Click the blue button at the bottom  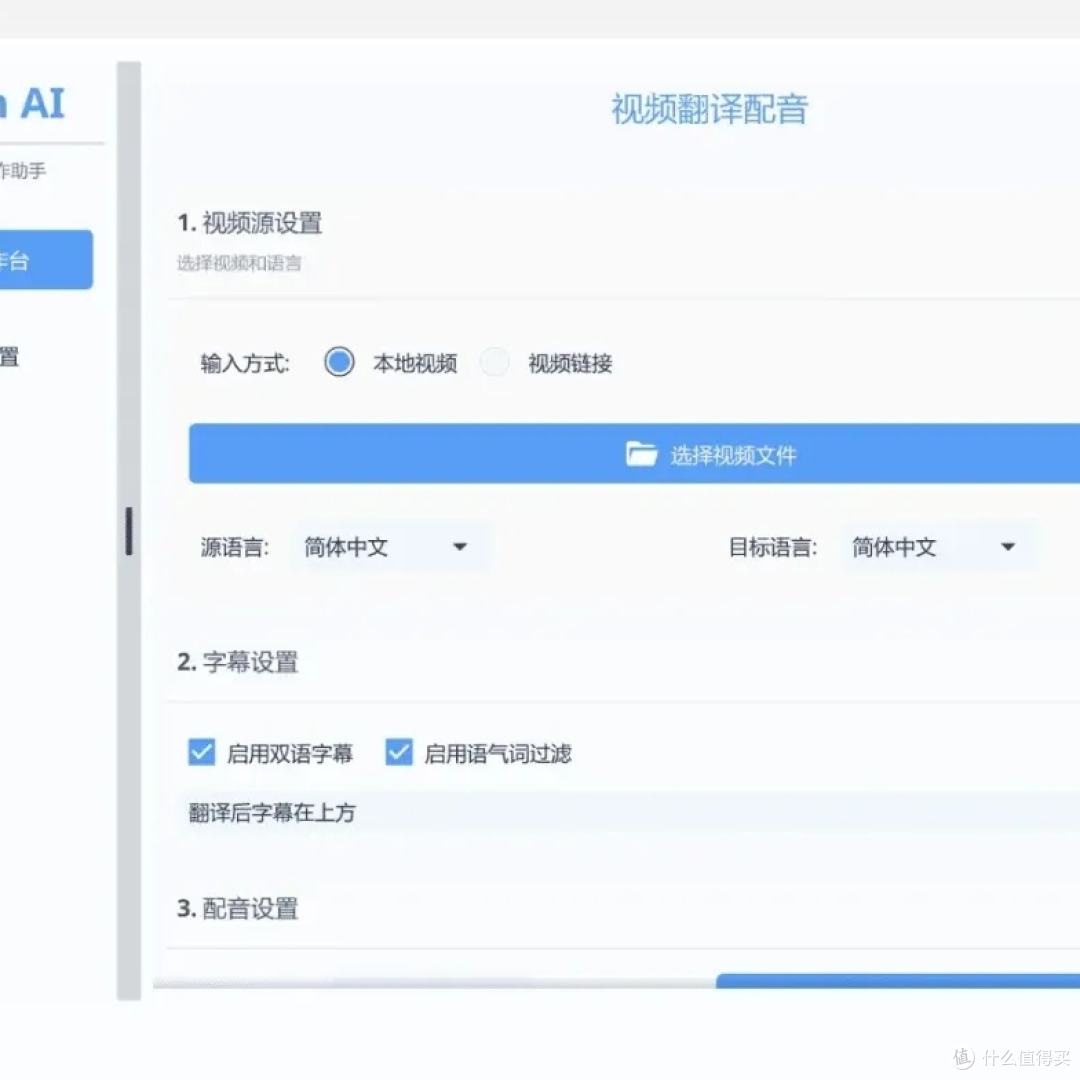pos(897,981)
